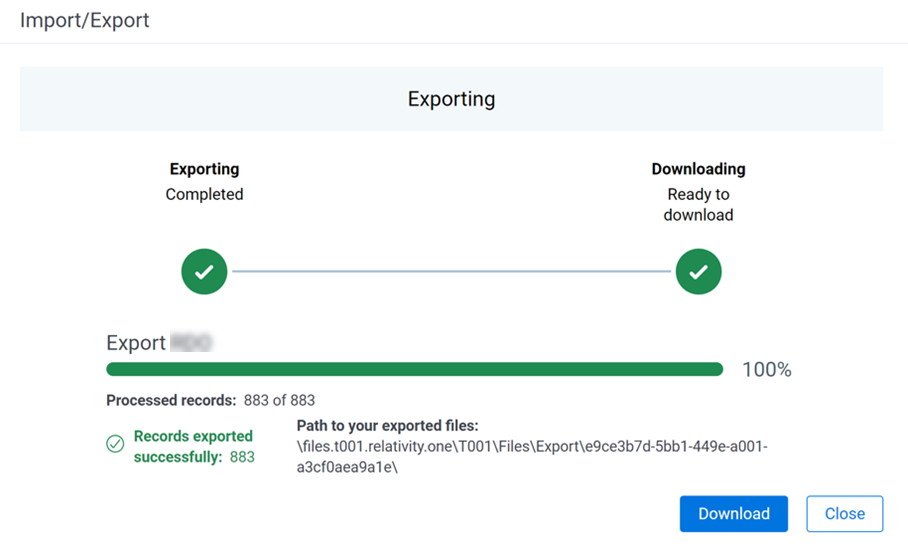The image size is (908, 552).
Task: Close the export dialog with Close button
Action: (x=844, y=514)
